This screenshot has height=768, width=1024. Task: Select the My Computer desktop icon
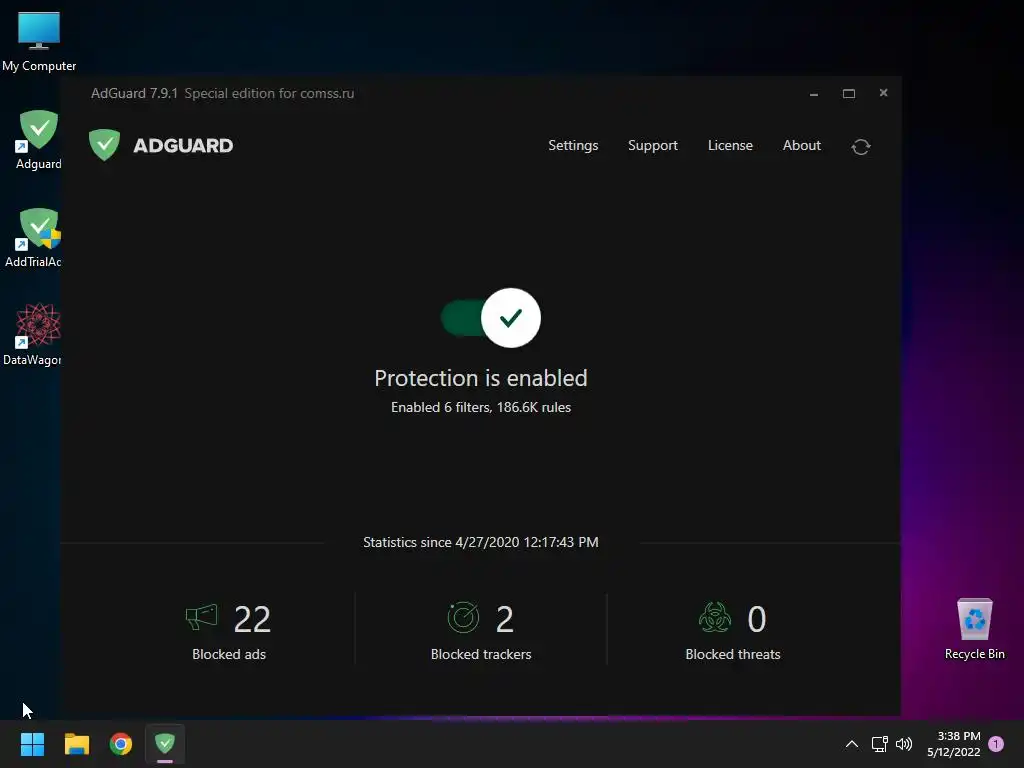(x=39, y=42)
